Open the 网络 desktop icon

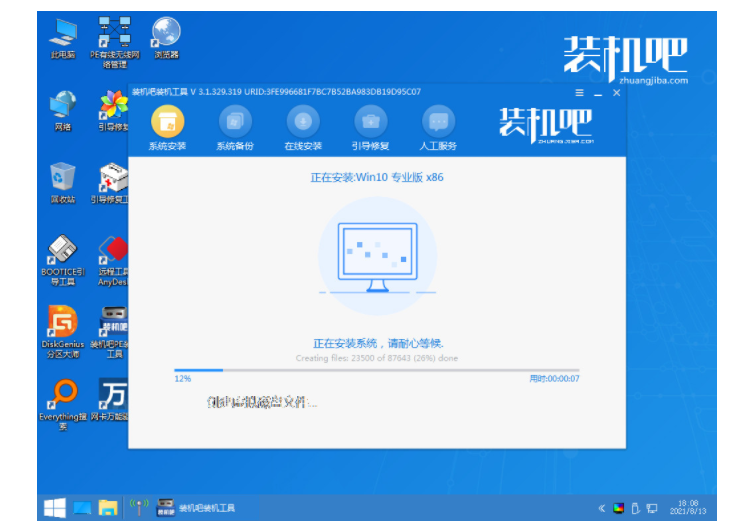pyautogui.click(x=63, y=110)
